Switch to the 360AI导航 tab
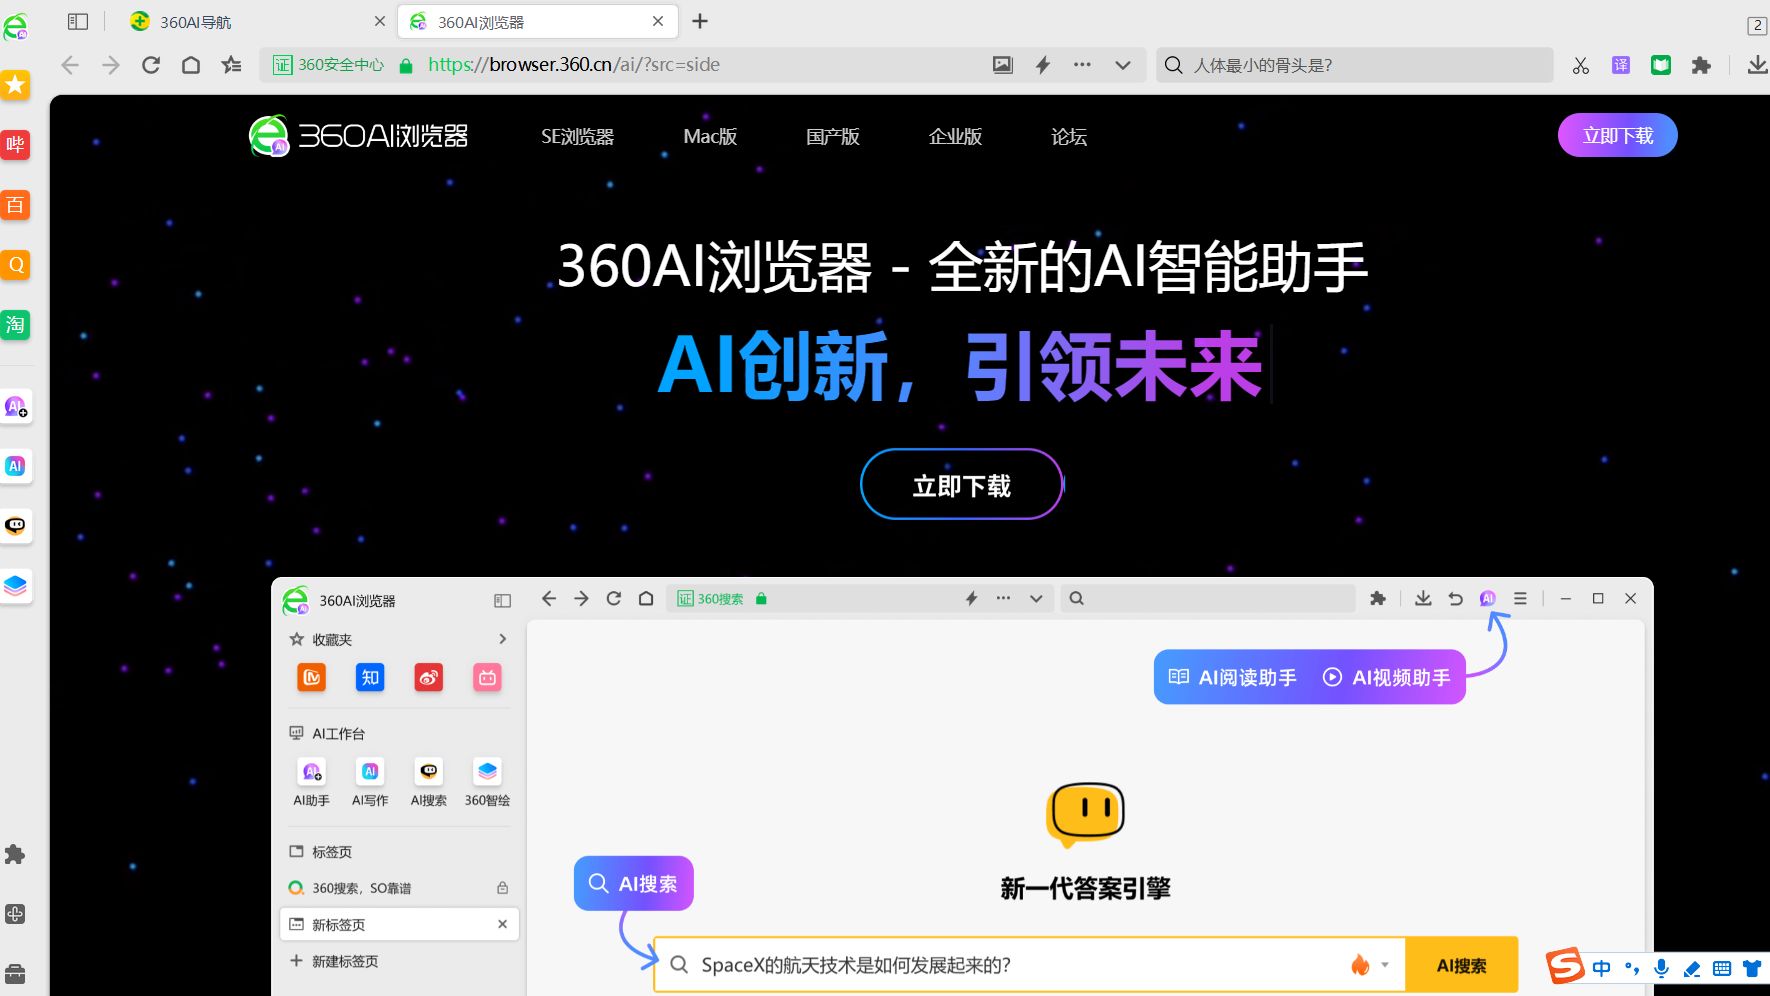Screen dimensions: 1770x996 pyautogui.click(x=195, y=22)
